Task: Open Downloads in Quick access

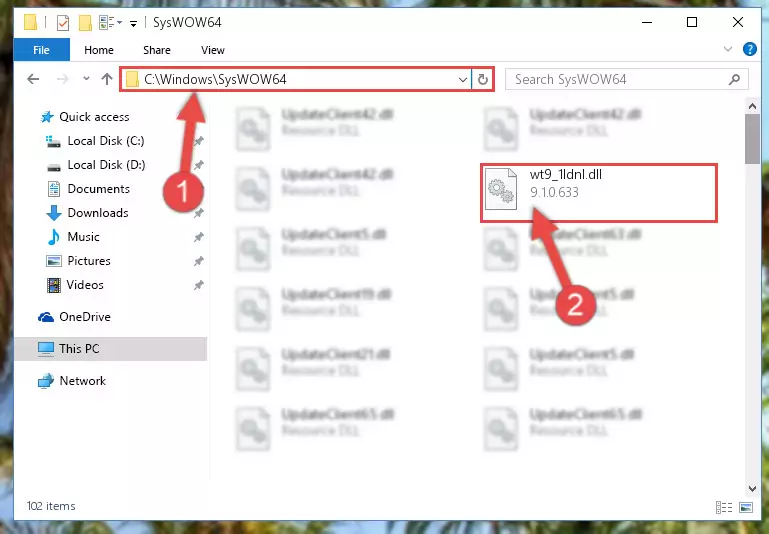Action: coord(98,213)
